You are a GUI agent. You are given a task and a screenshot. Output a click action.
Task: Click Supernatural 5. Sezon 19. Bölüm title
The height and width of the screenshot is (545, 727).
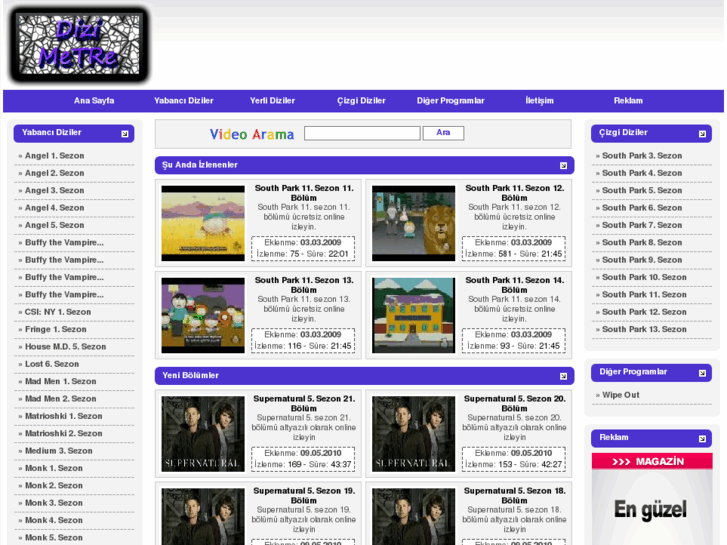tap(304, 495)
